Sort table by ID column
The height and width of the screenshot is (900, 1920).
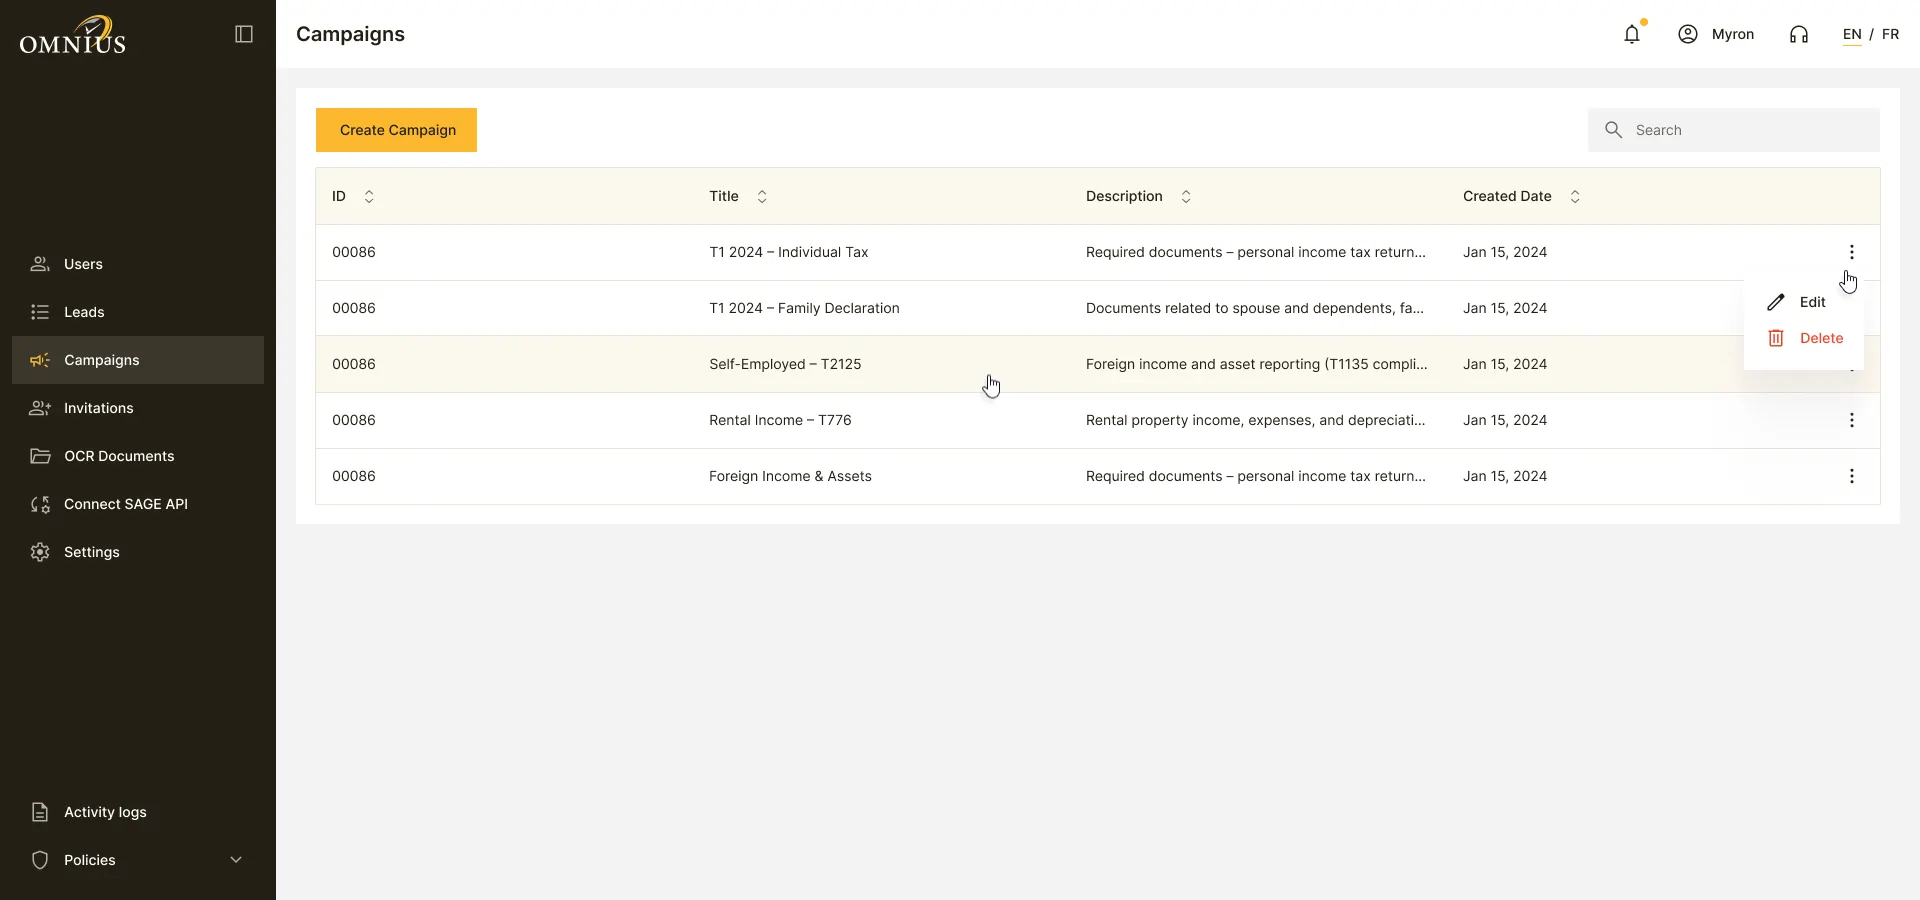coord(369,196)
